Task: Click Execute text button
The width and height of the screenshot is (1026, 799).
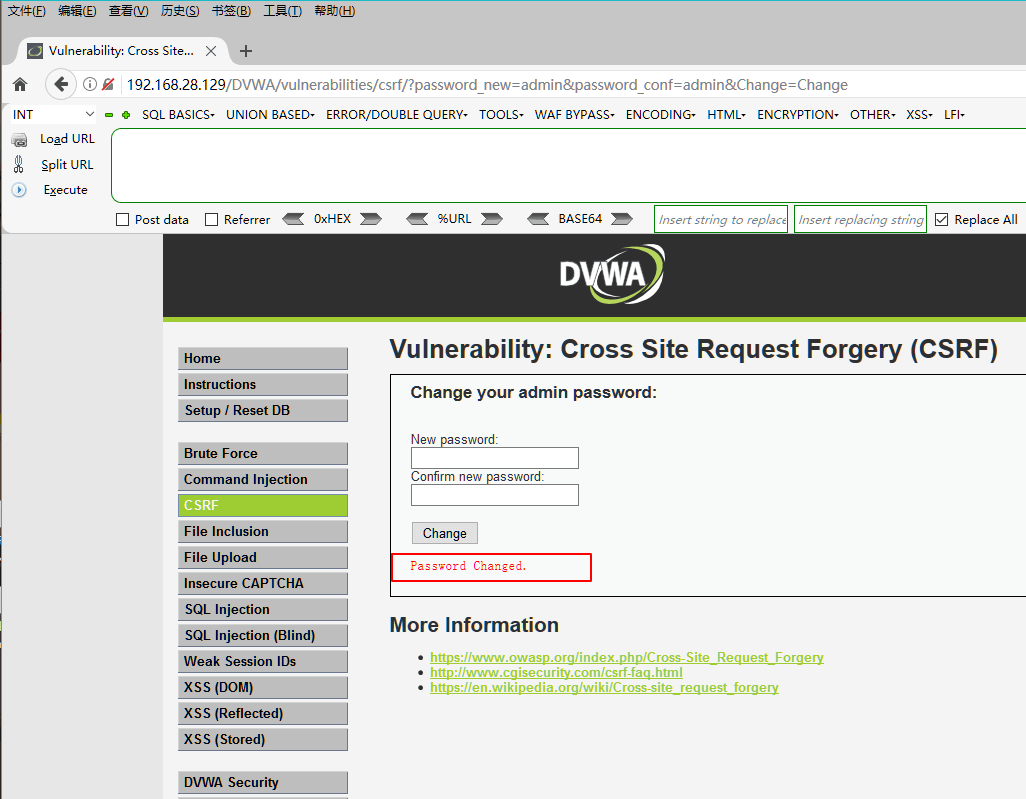Action: (x=65, y=190)
